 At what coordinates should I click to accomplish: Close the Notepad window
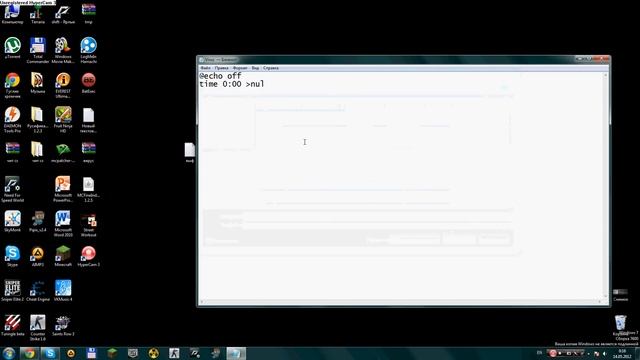click(603, 59)
